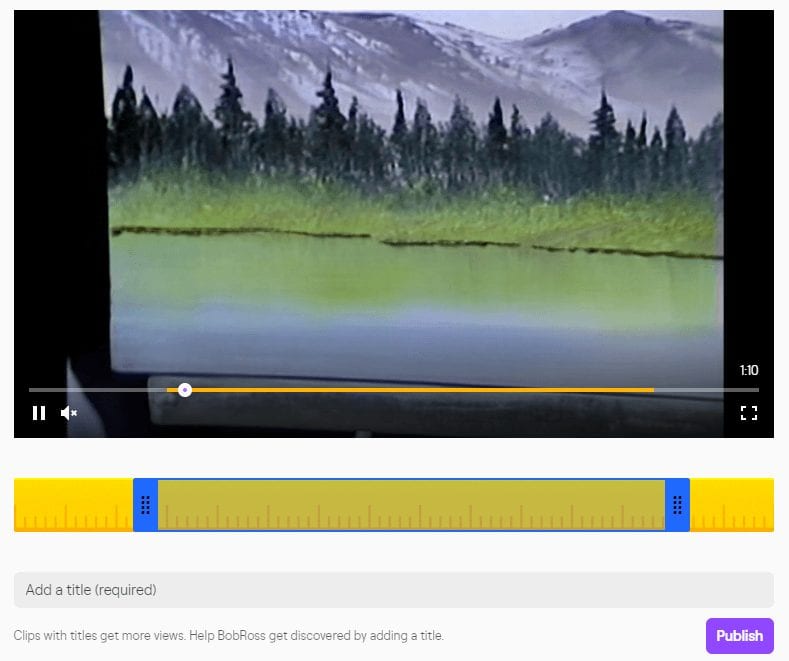This screenshot has height=661, width=789.
Task: Focus the 'Add a title (required)' field
Action: [x=393, y=590]
